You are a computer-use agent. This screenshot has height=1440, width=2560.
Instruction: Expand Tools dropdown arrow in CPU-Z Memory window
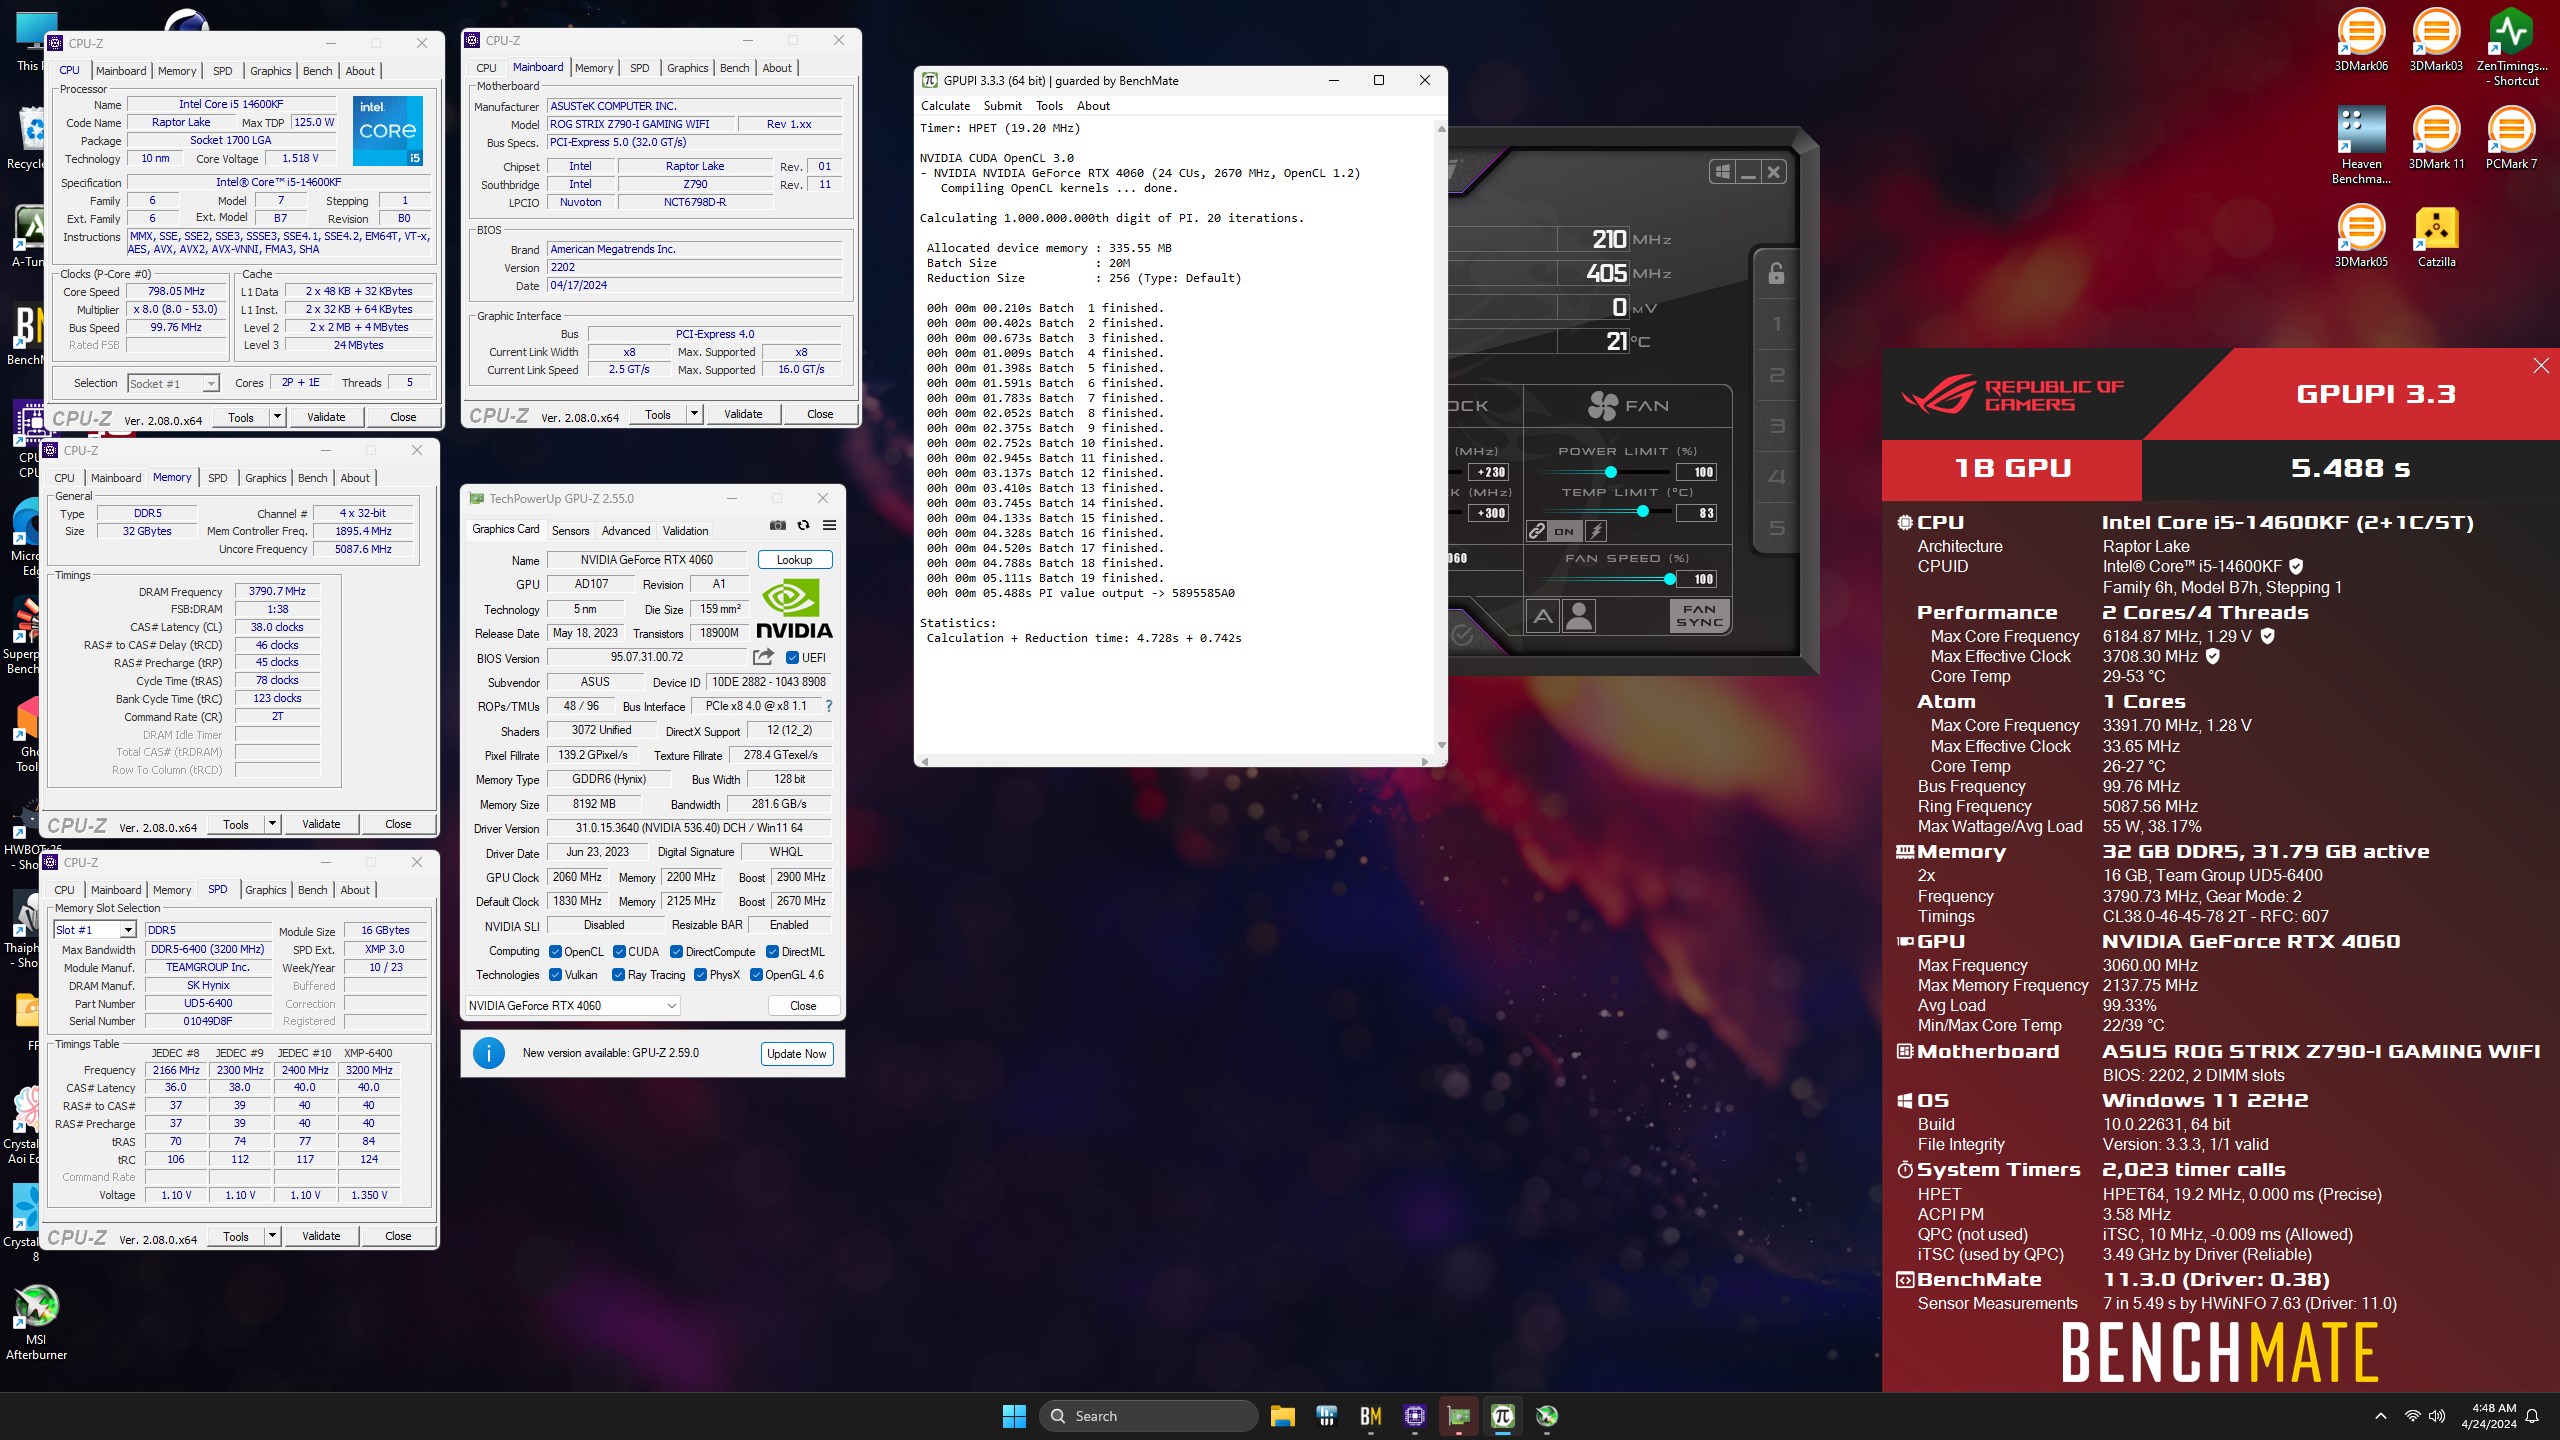coord(272,824)
